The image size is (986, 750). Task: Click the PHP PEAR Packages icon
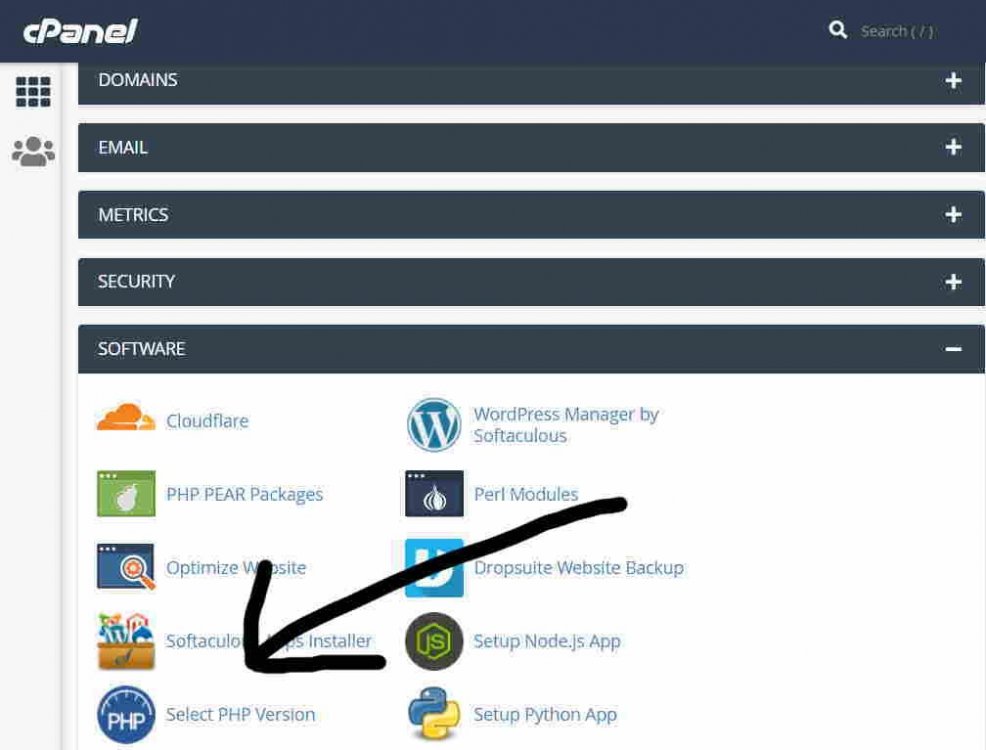pos(126,494)
